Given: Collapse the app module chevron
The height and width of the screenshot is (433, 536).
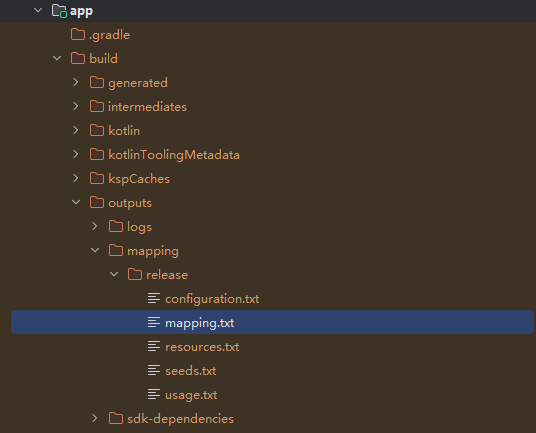Looking at the screenshot, I should click(x=38, y=11).
